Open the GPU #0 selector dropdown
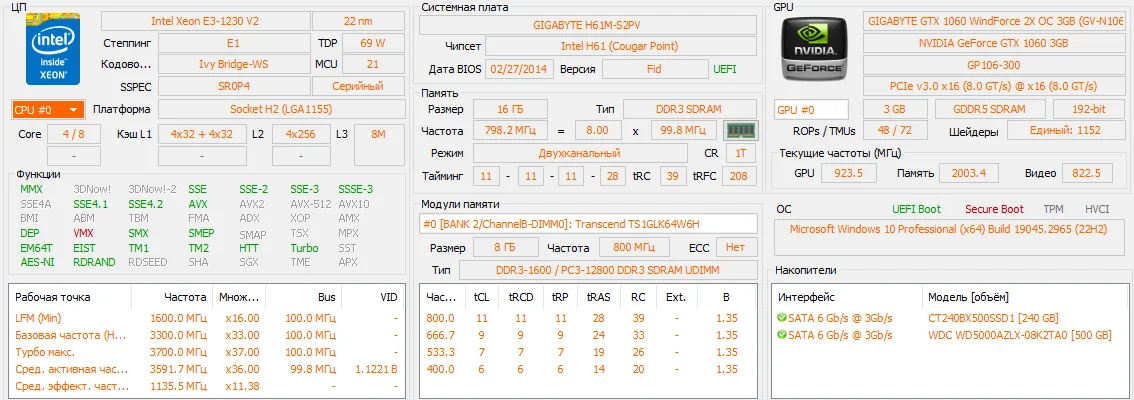This screenshot has height=400, width=1134. point(811,110)
